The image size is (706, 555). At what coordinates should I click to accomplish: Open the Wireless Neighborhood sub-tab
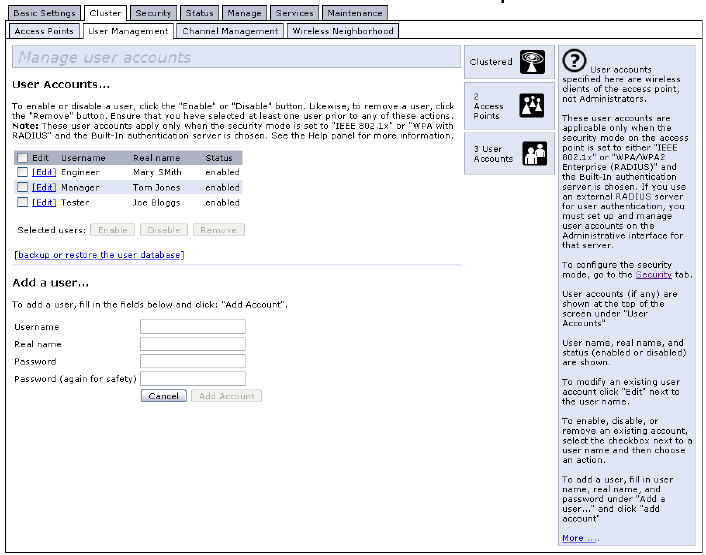pyautogui.click(x=342, y=31)
